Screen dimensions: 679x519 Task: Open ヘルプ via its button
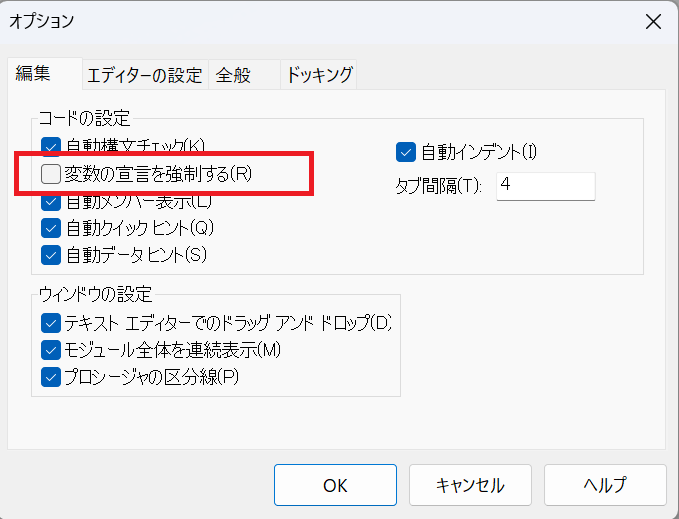point(605,485)
